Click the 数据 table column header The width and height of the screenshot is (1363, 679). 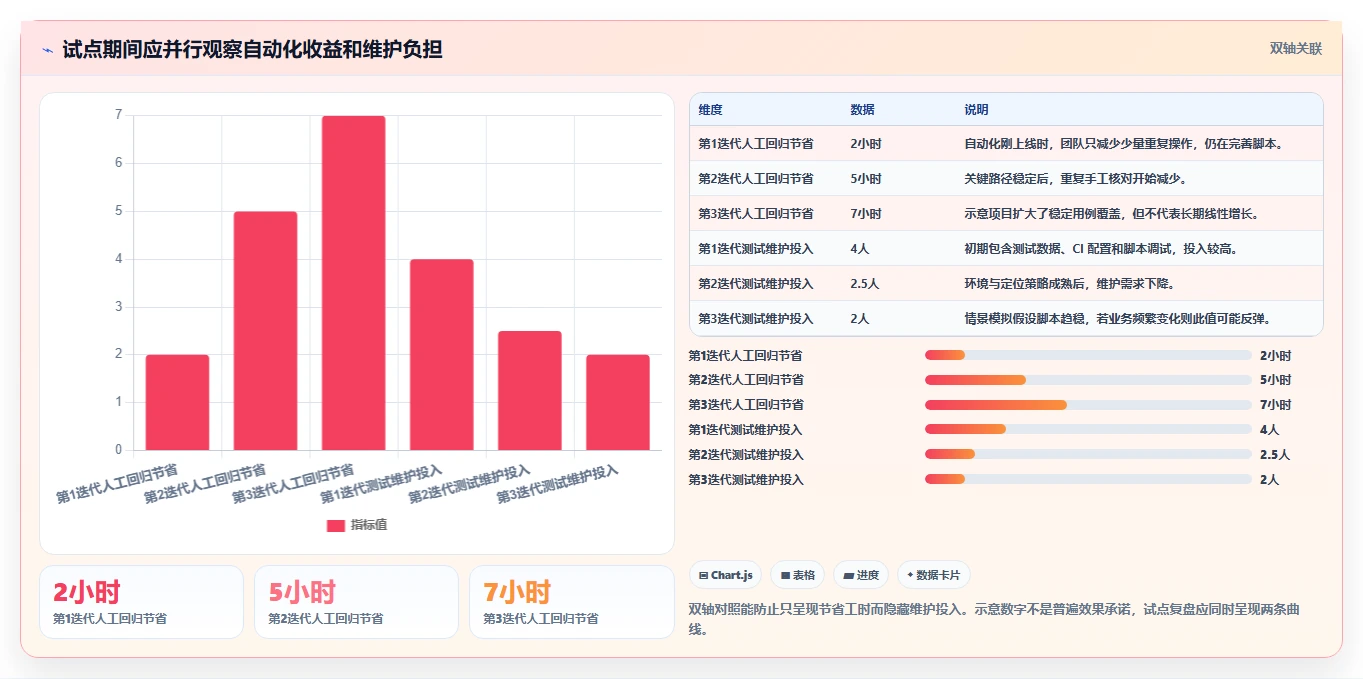(862, 109)
